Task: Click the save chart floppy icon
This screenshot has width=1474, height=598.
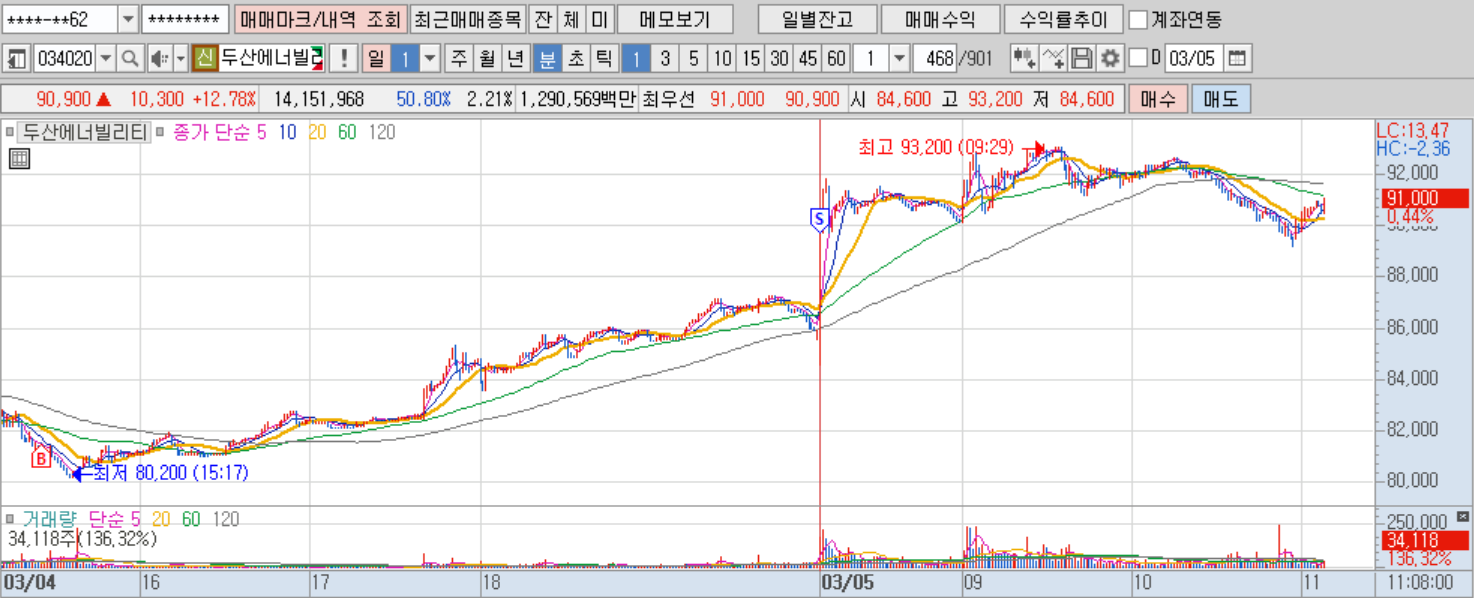Action: [1081, 58]
